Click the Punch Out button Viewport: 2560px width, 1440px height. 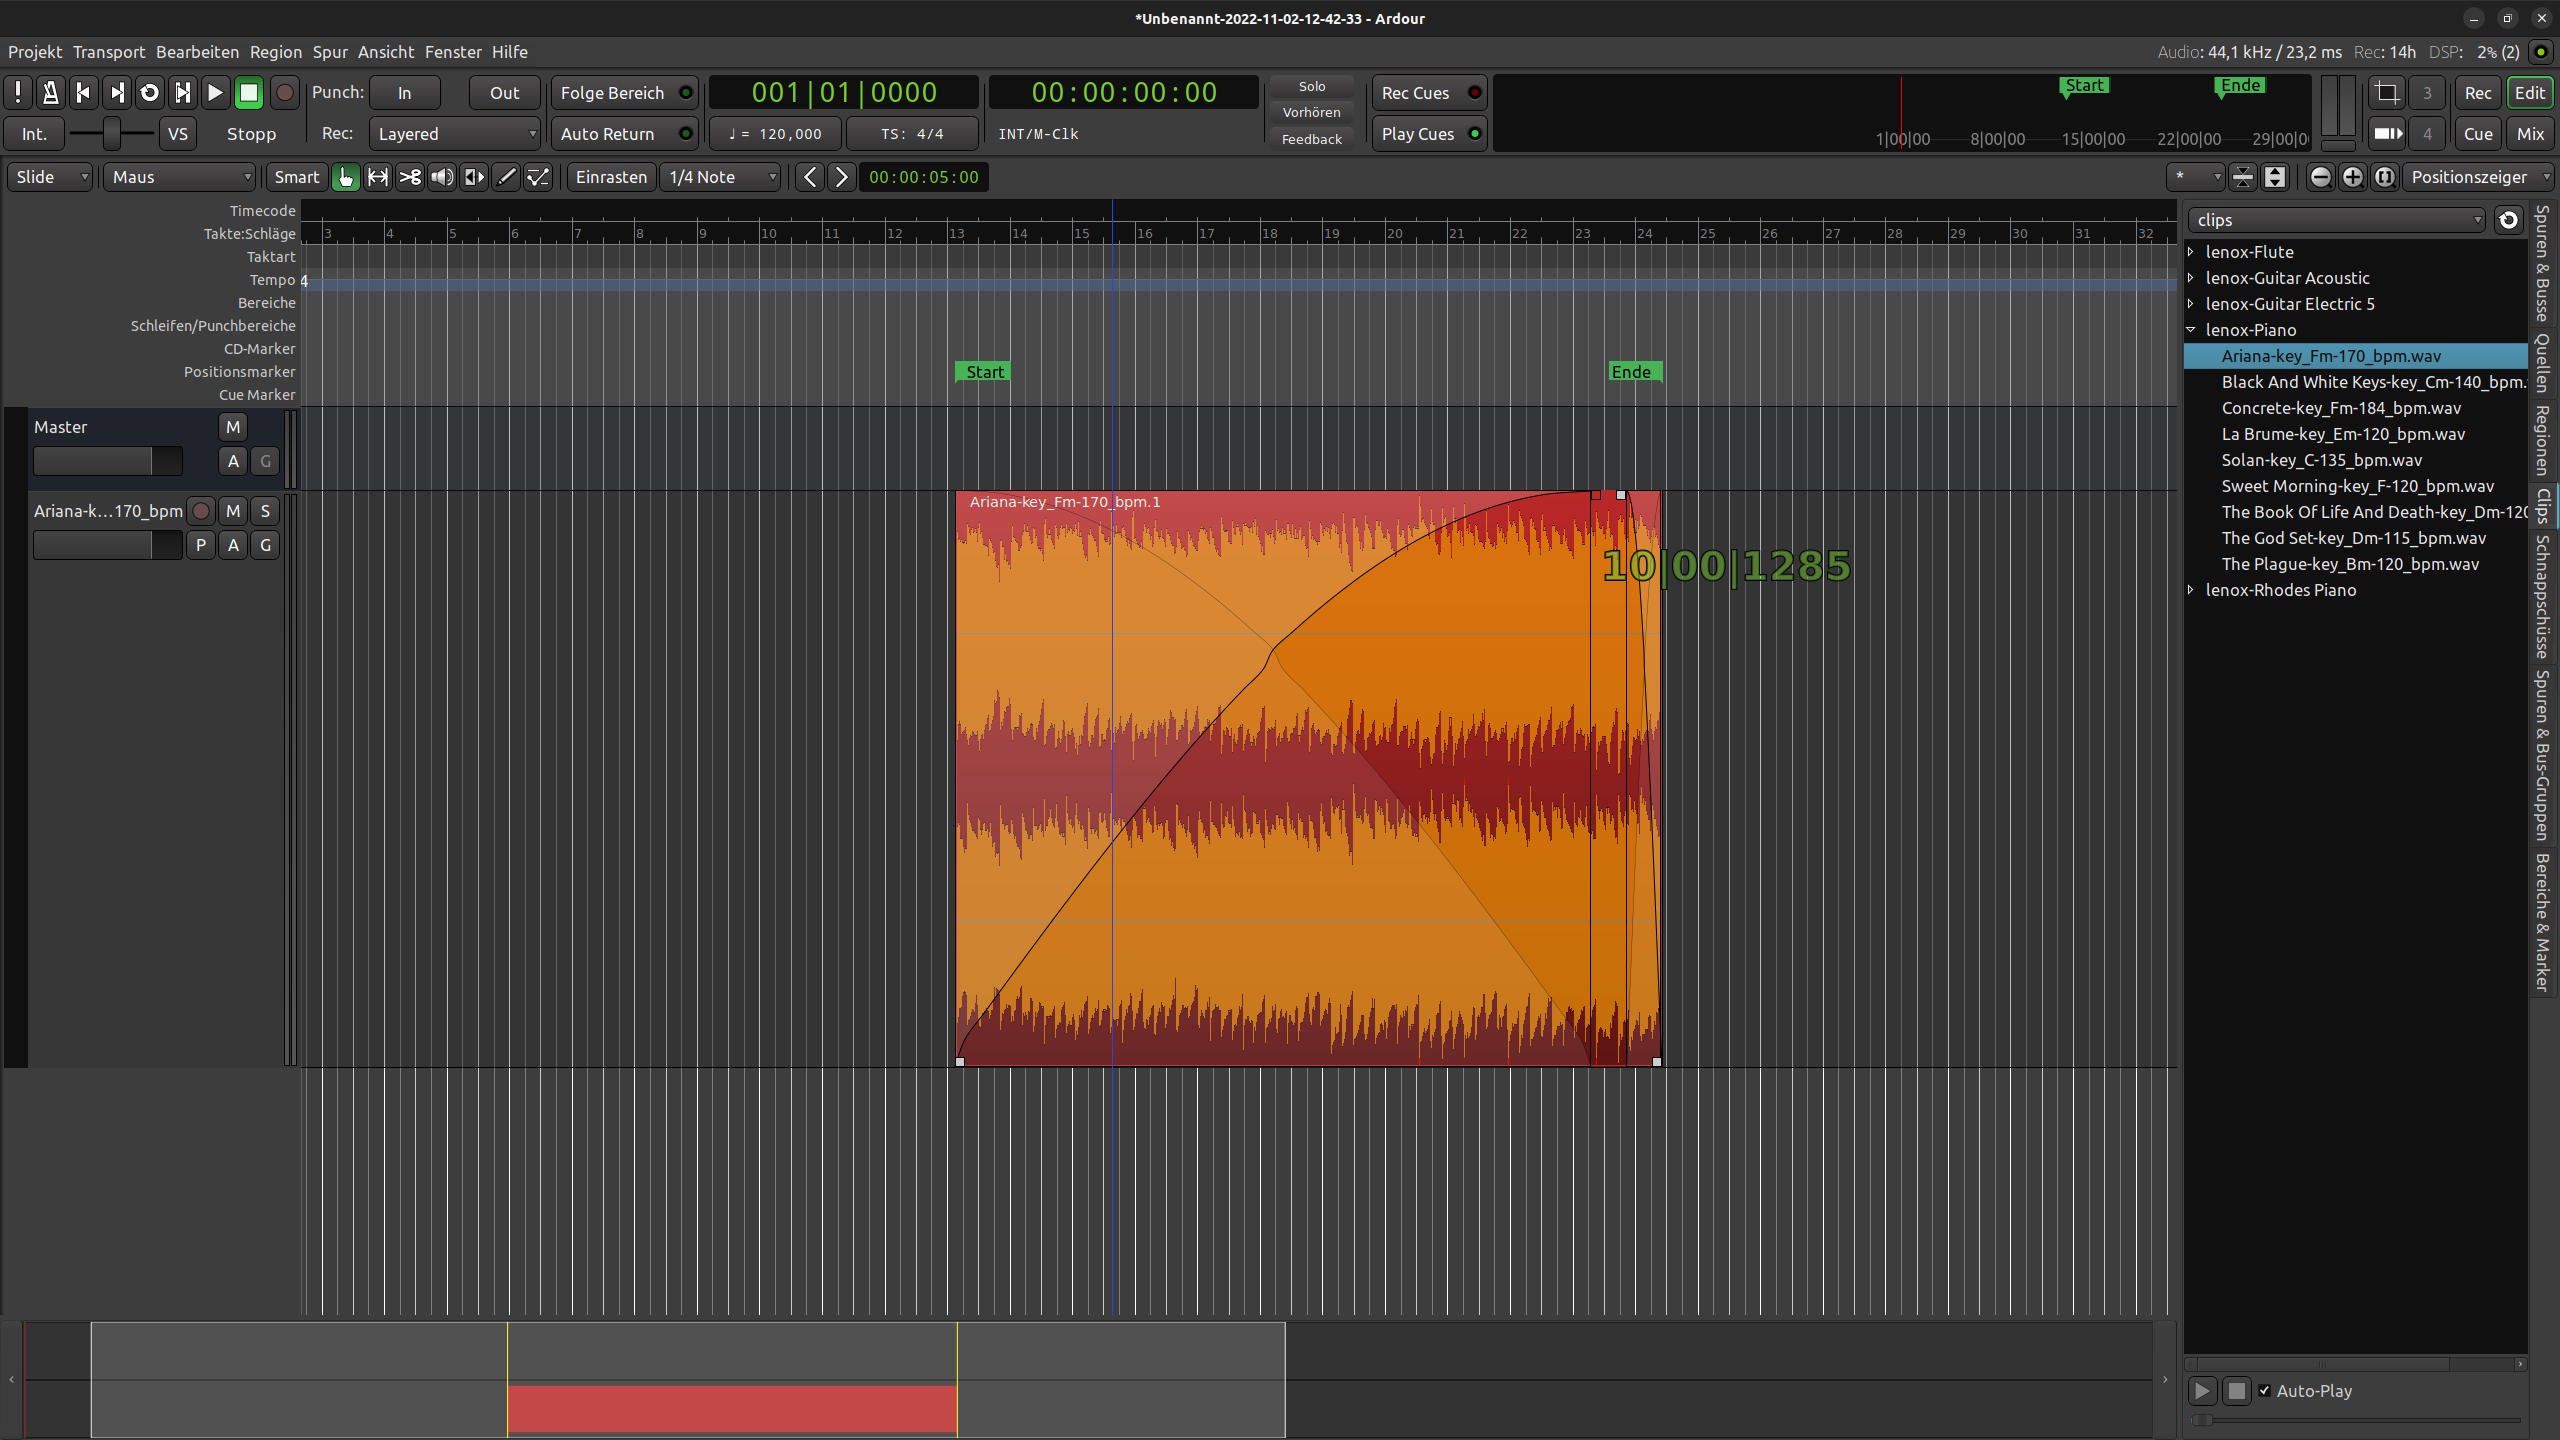[x=504, y=93]
